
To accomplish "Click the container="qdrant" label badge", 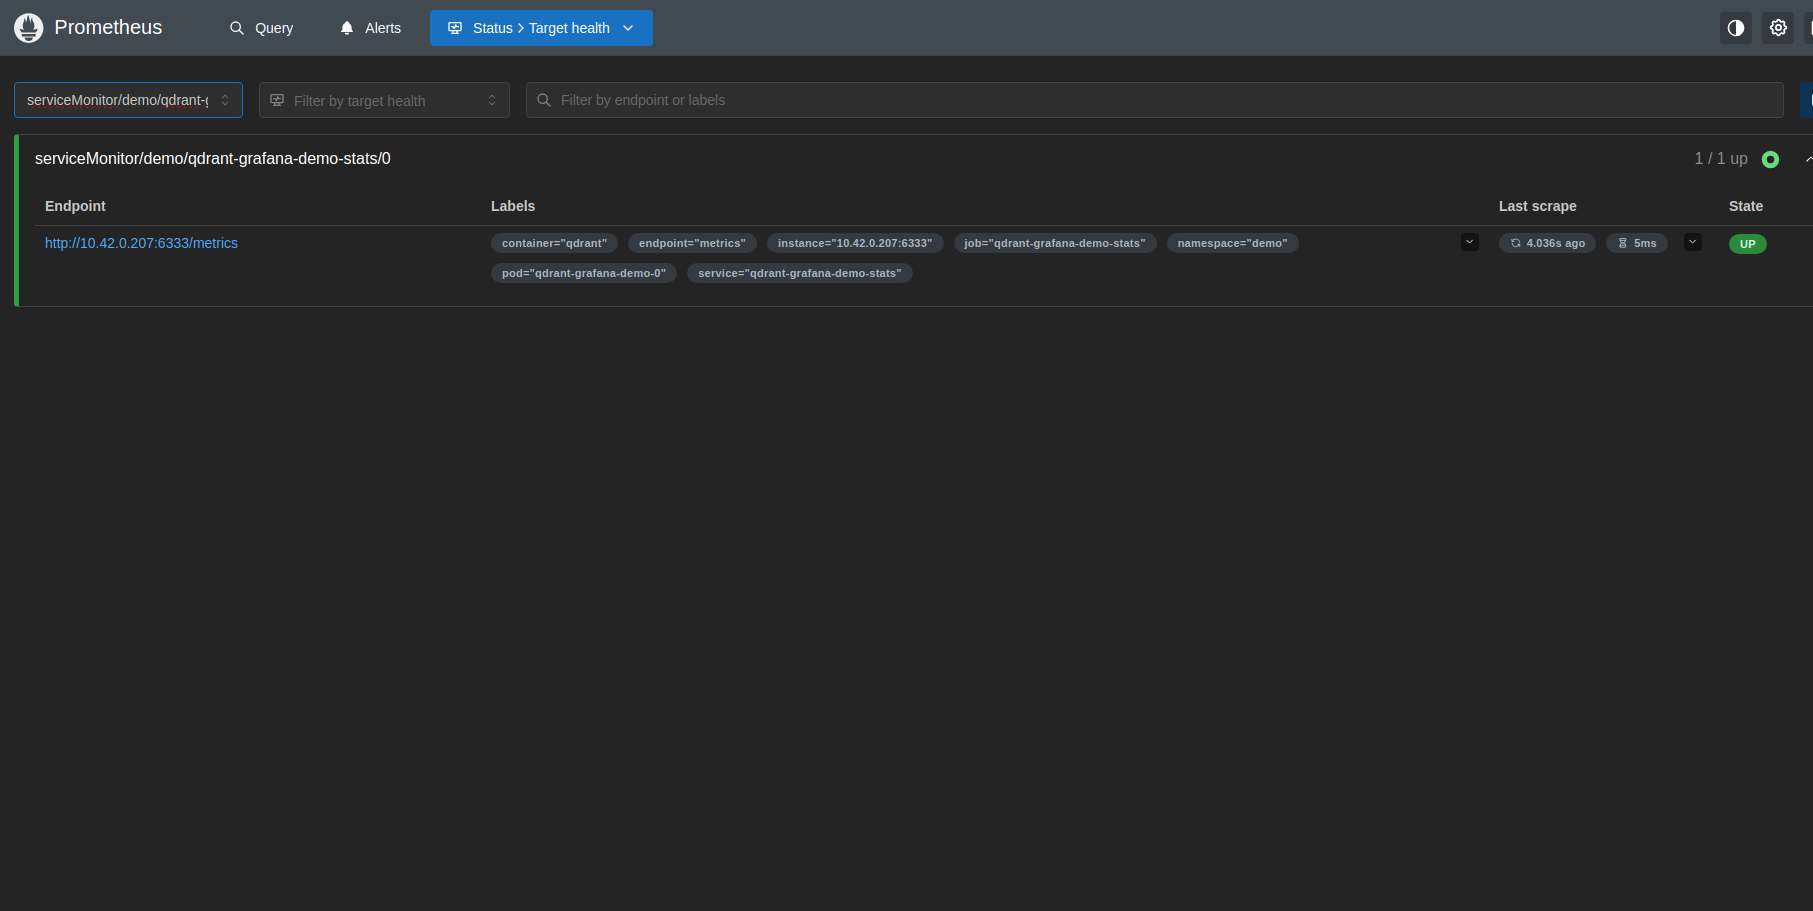I will point(554,243).
